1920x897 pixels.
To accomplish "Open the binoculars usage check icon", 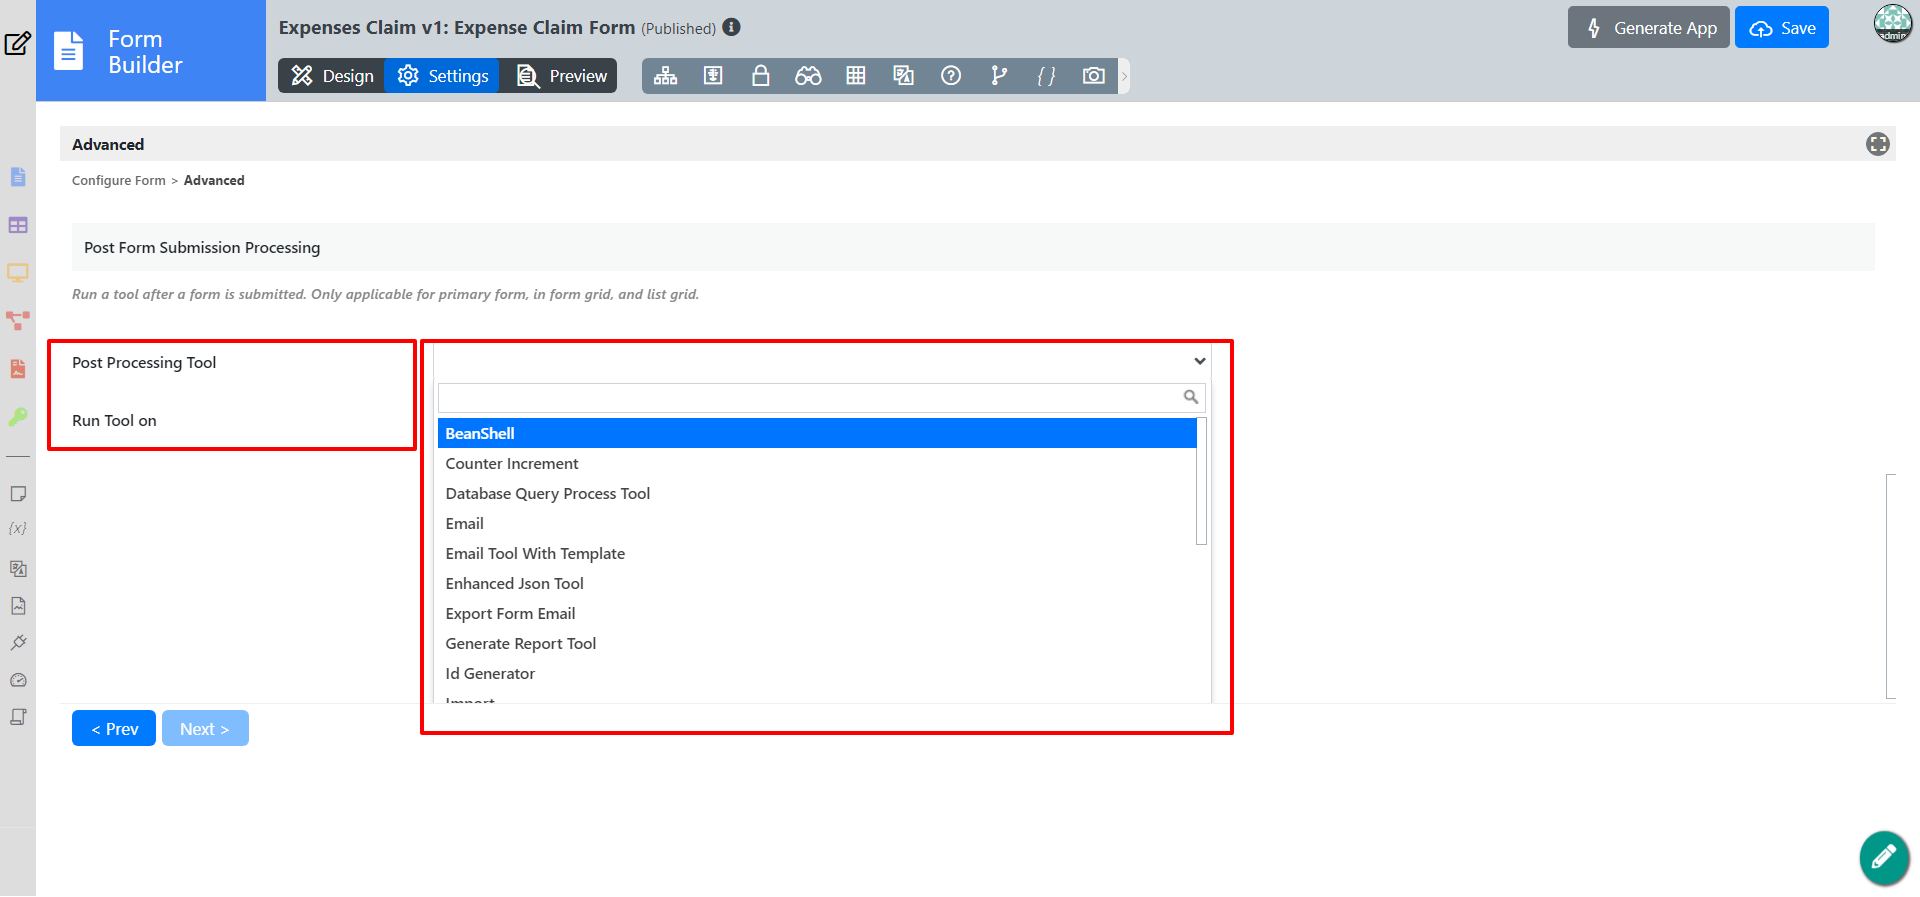I will coord(808,76).
